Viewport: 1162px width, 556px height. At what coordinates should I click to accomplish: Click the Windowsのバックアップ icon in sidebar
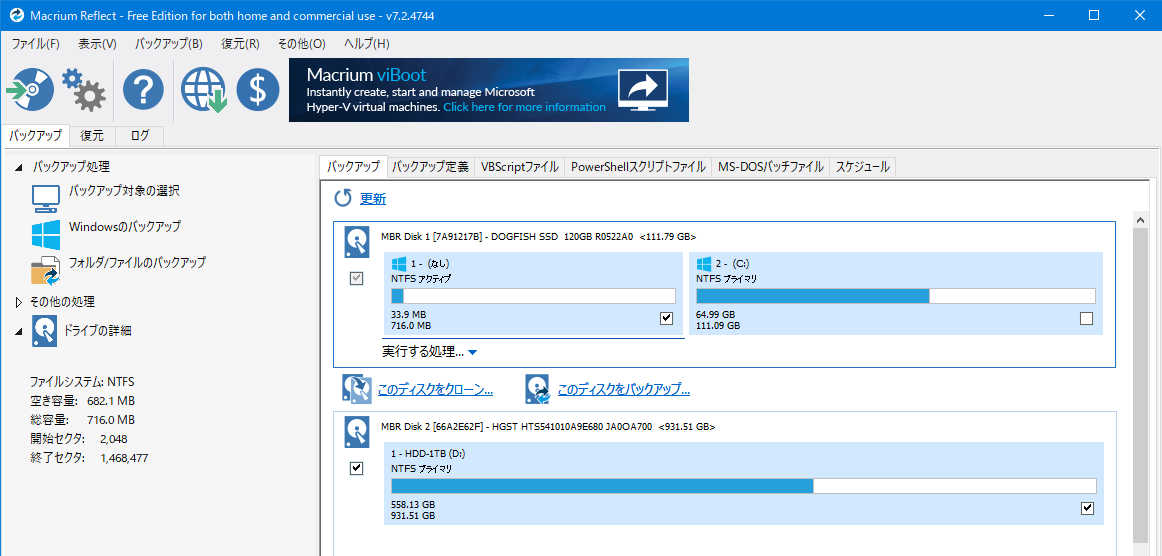(x=46, y=234)
